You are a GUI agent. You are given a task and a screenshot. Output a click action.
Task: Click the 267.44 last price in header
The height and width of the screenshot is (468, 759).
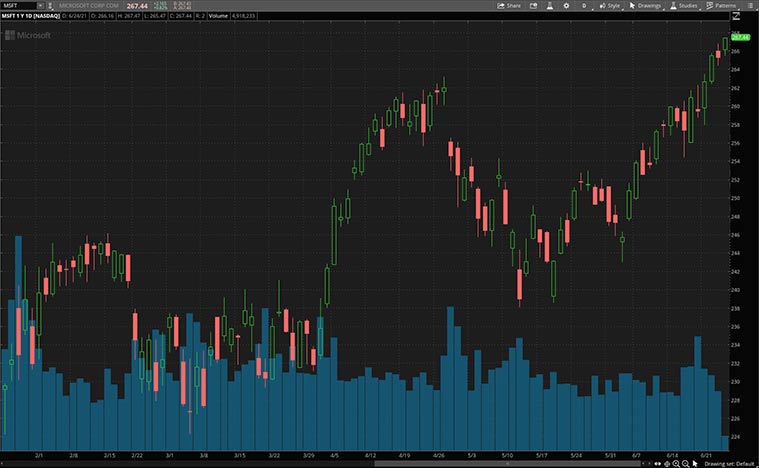click(137, 6)
